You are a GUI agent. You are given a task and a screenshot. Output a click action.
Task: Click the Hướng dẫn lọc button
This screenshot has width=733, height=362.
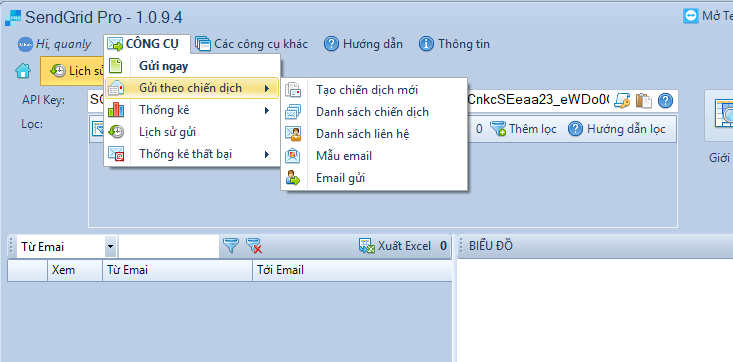[617, 129]
